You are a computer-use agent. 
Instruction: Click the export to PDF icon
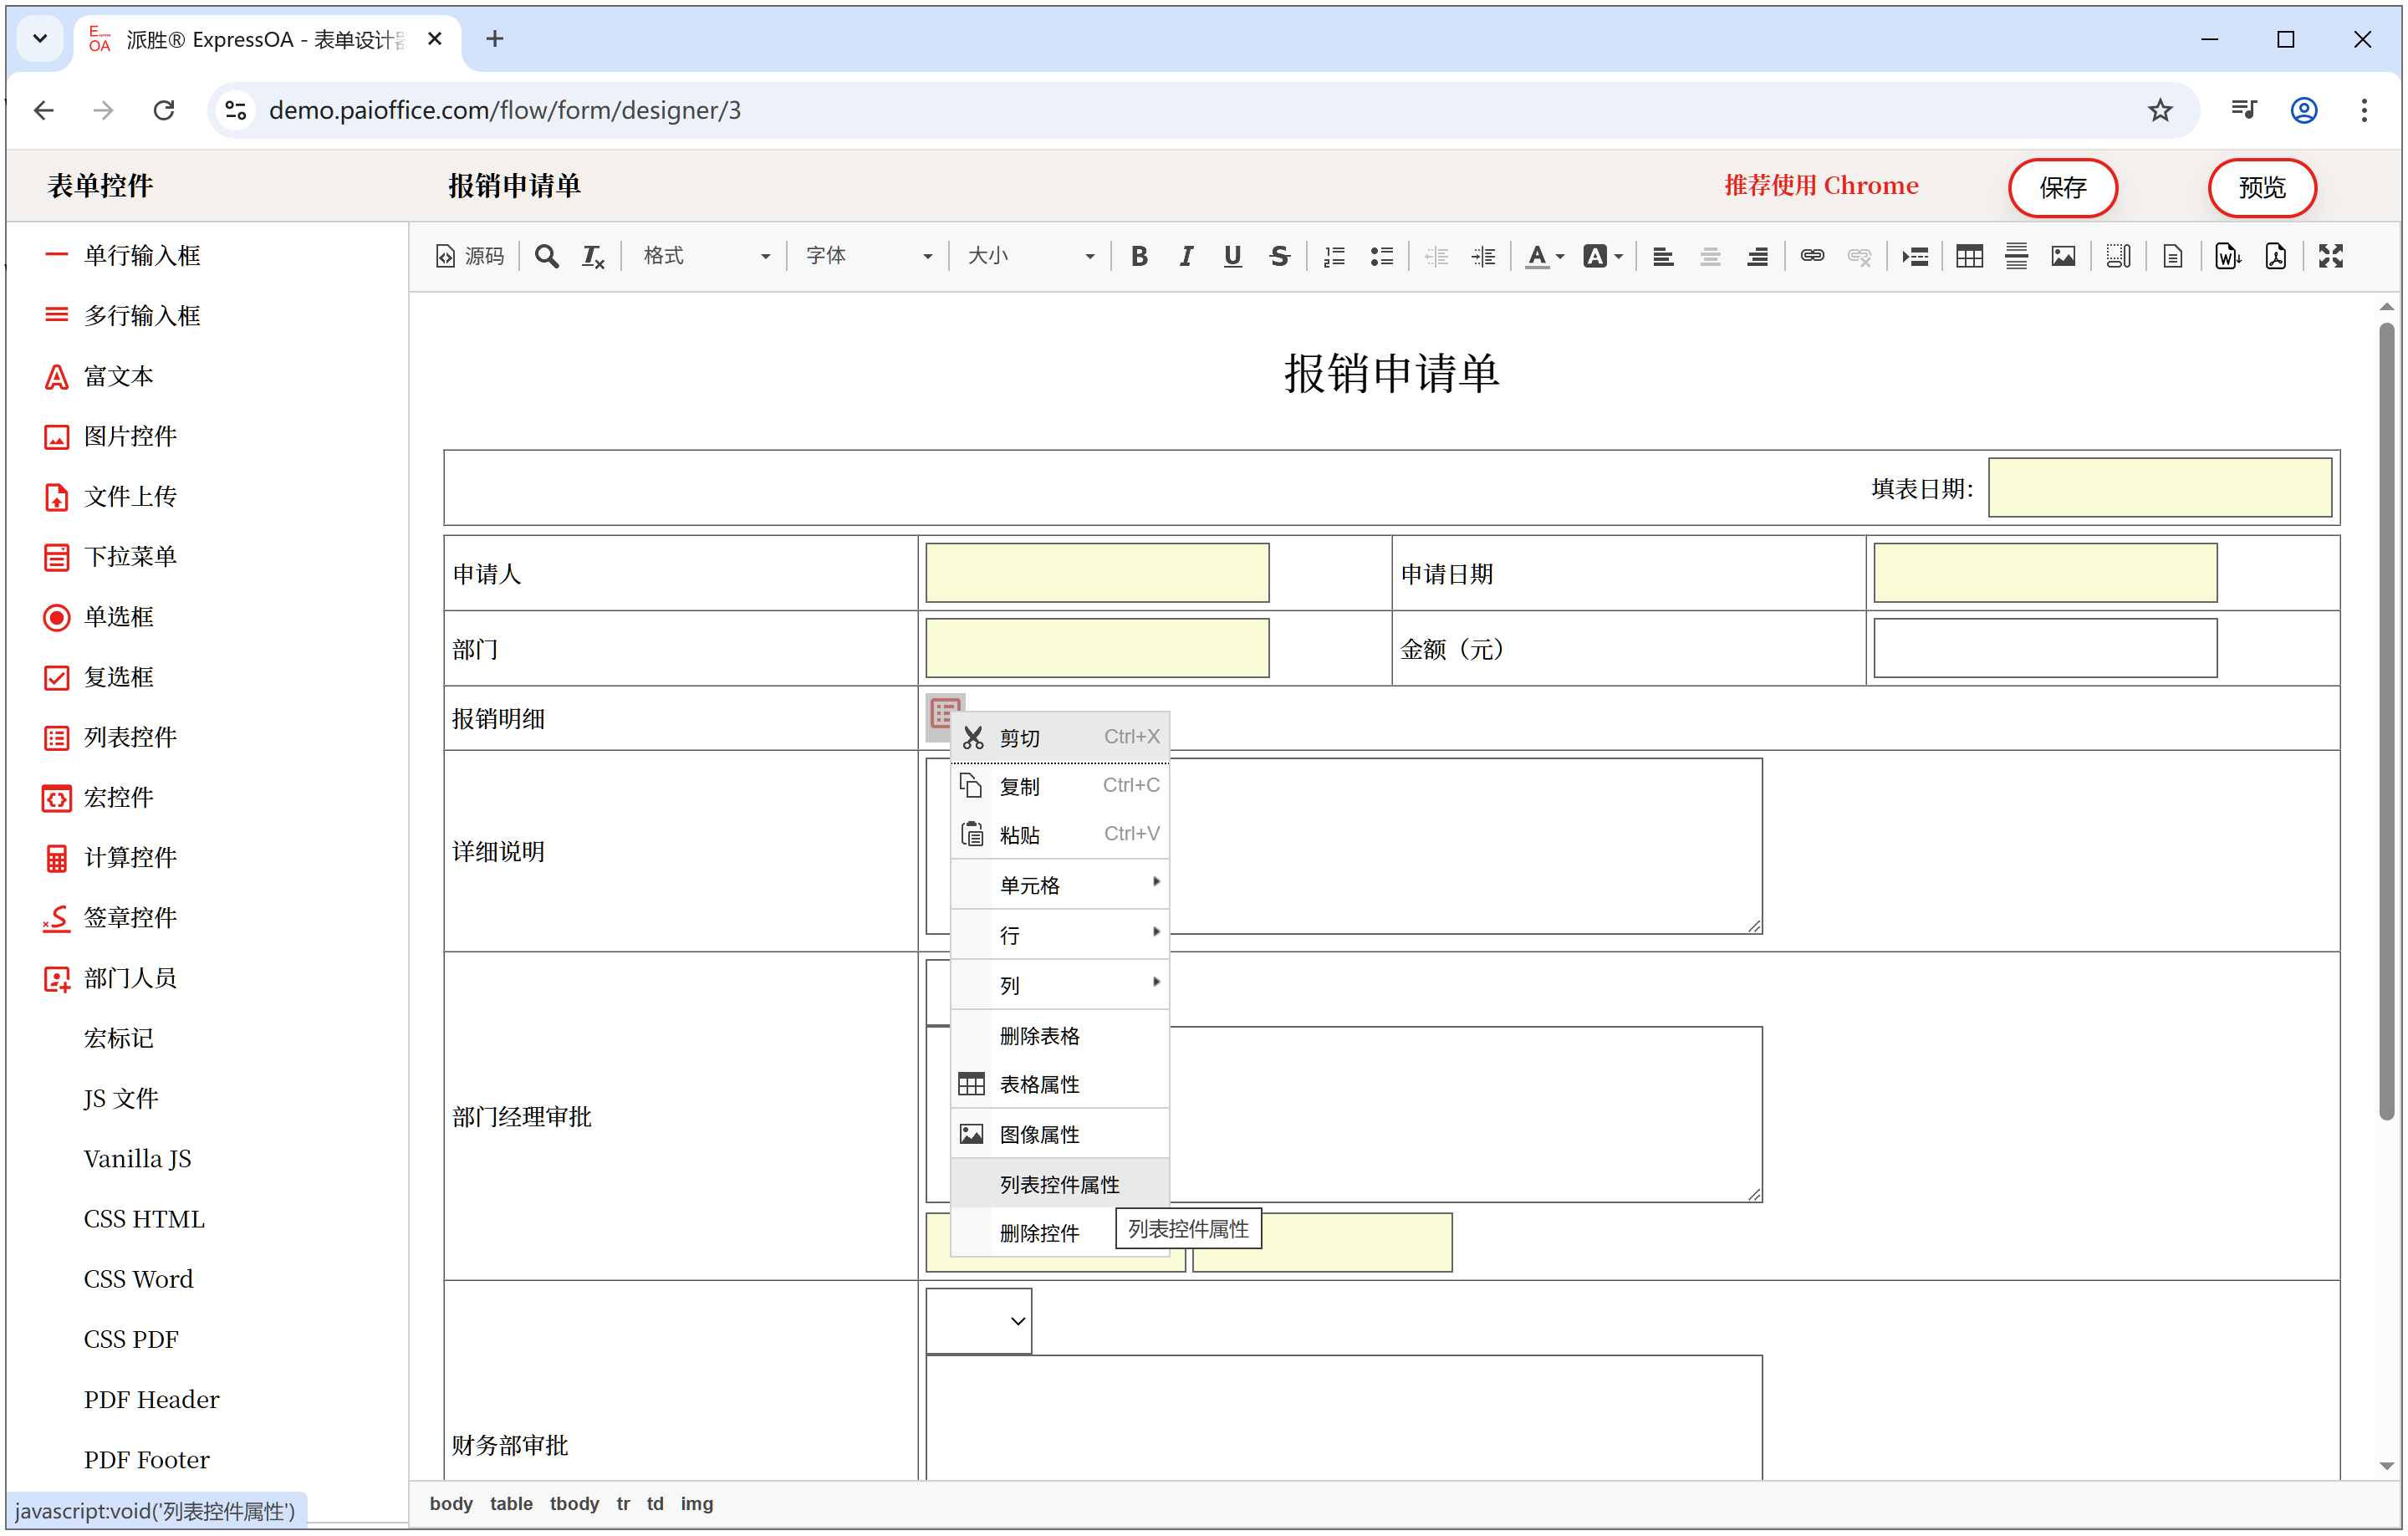[2276, 256]
